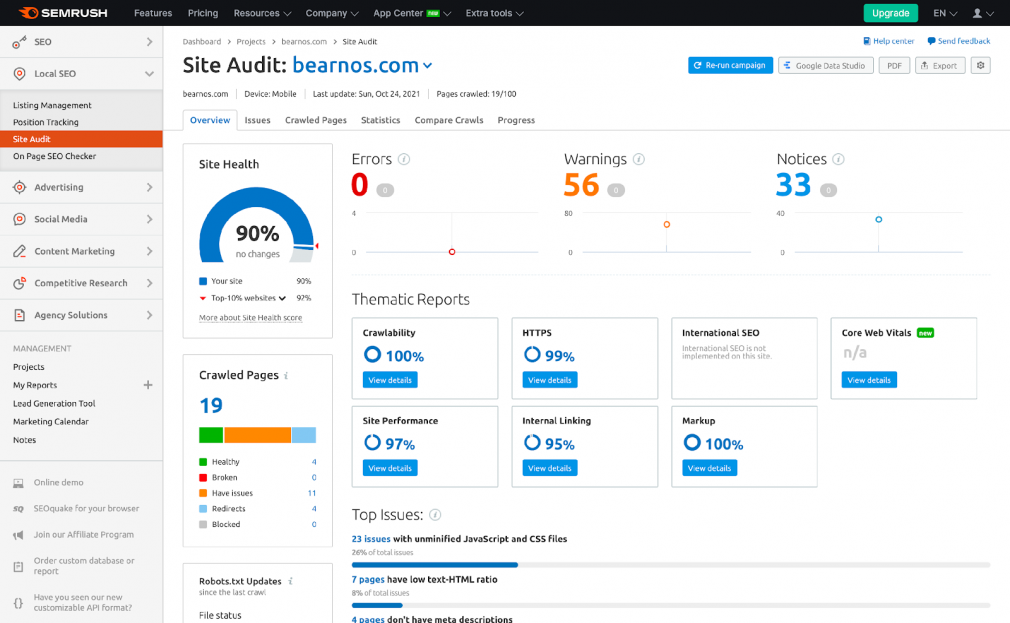Open the bearnos.com project dropdown
The height and width of the screenshot is (623, 1010).
(x=428, y=66)
